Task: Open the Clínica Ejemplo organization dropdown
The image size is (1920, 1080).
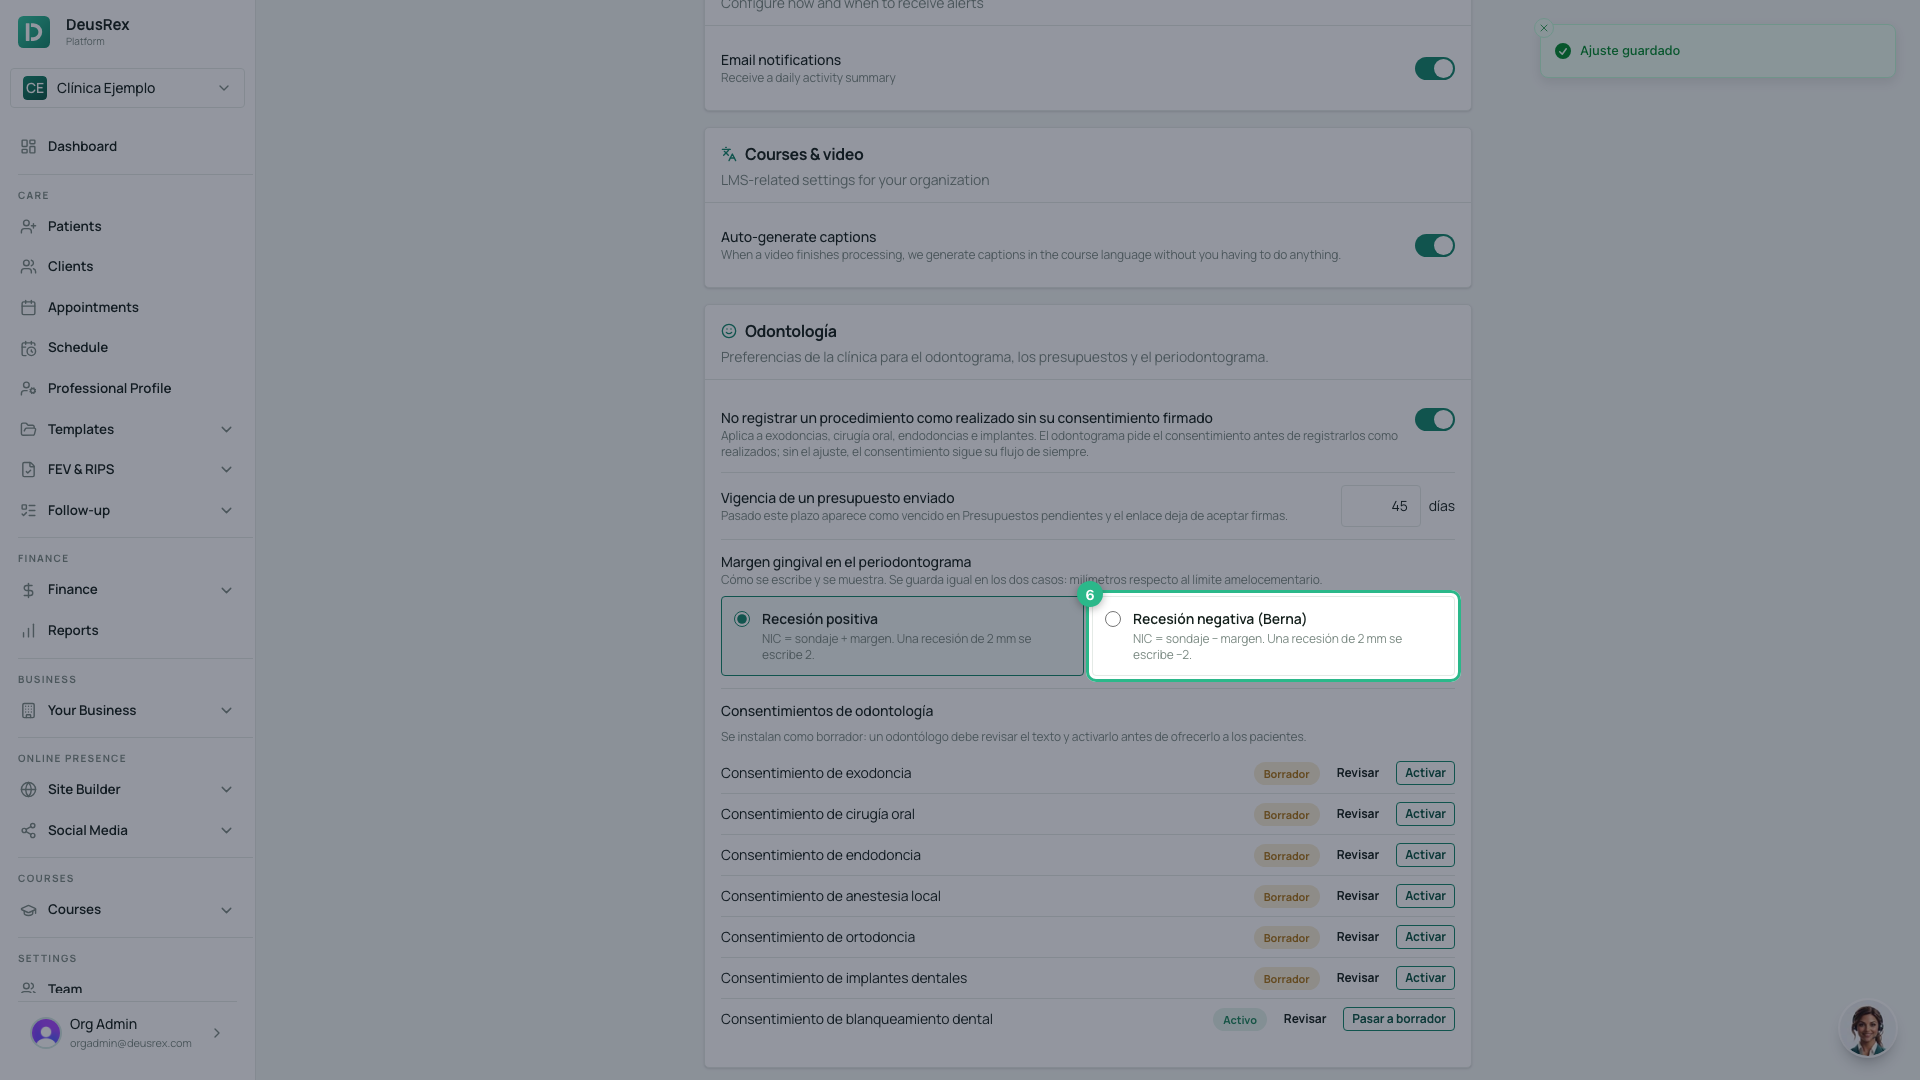Action: tap(127, 88)
